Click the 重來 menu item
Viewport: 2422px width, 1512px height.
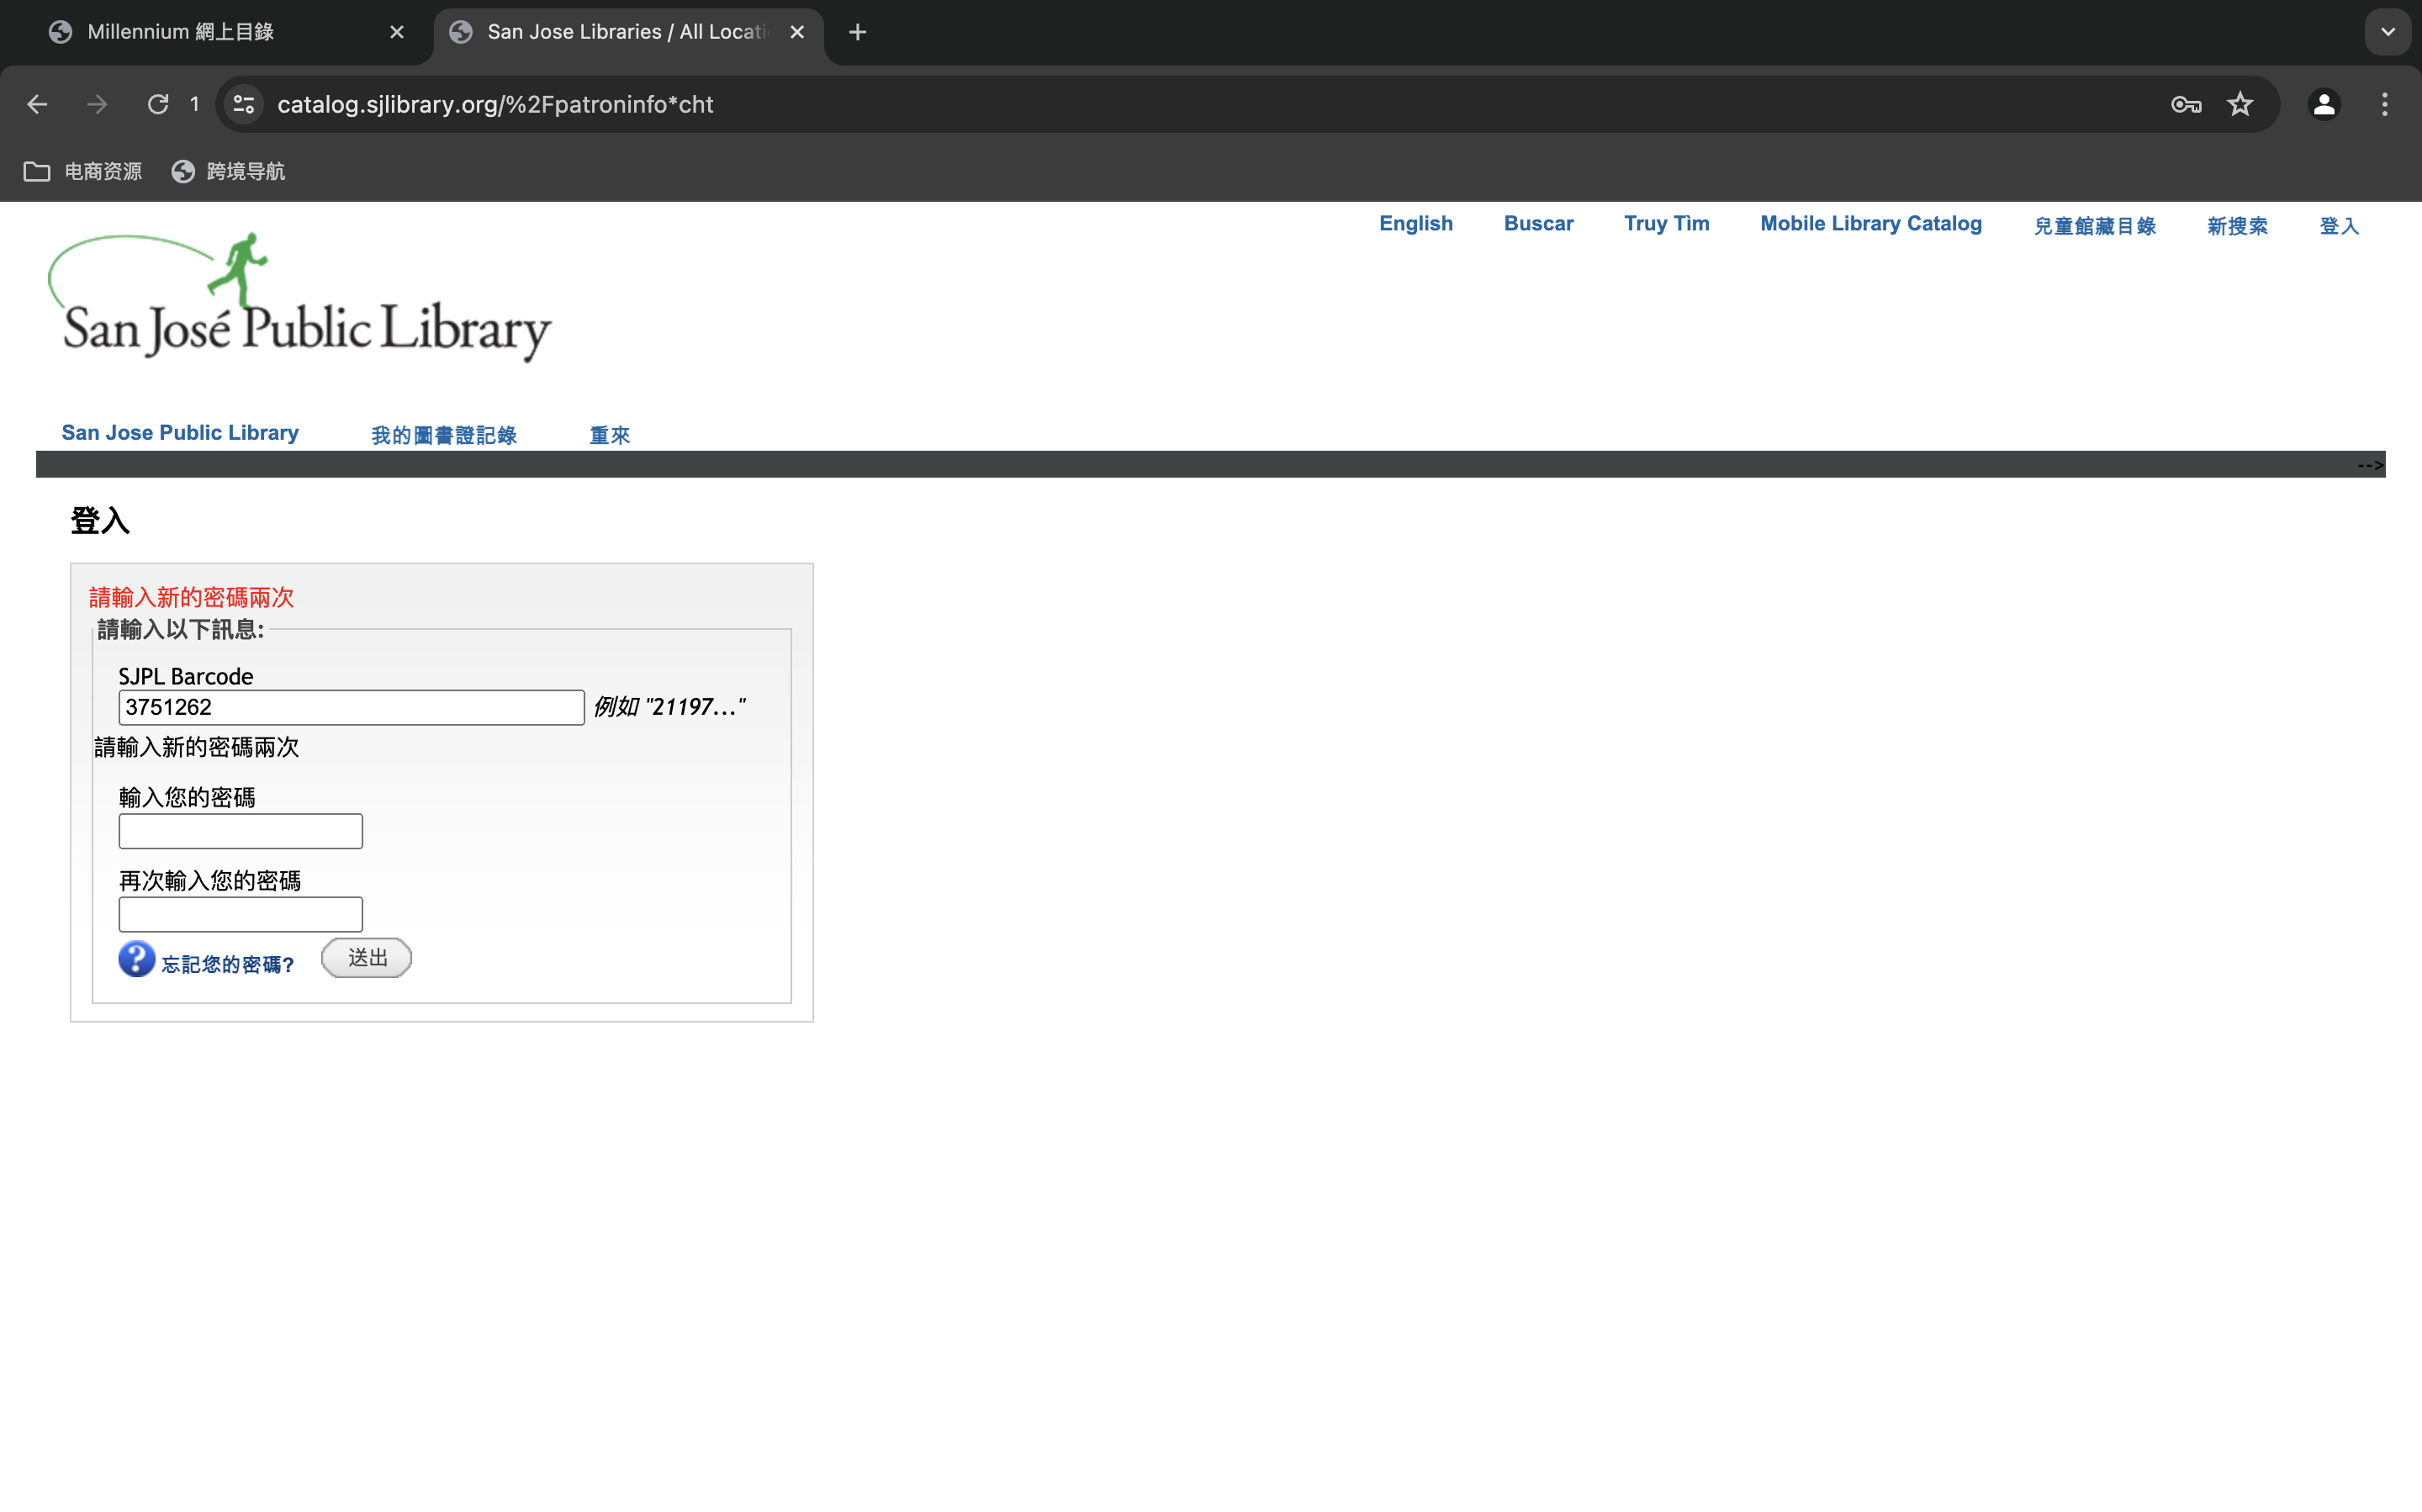pyautogui.click(x=609, y=435)
